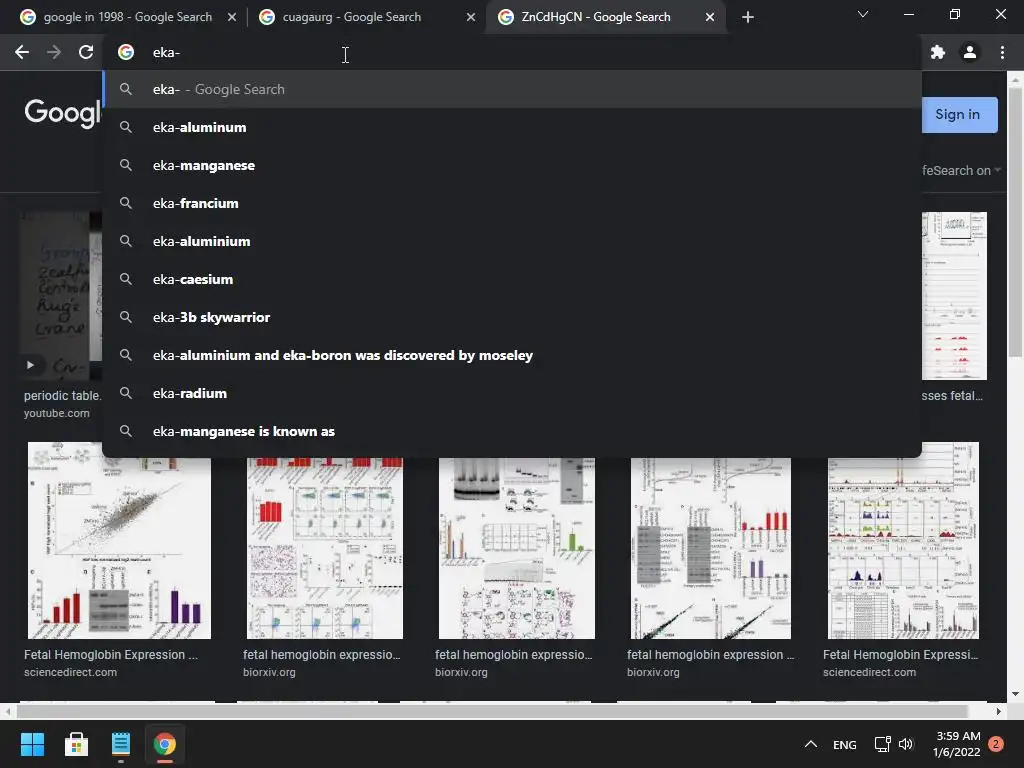The image size is (1024, 768).
Task: Open the volume tray icon
Action: click(906, 744)
